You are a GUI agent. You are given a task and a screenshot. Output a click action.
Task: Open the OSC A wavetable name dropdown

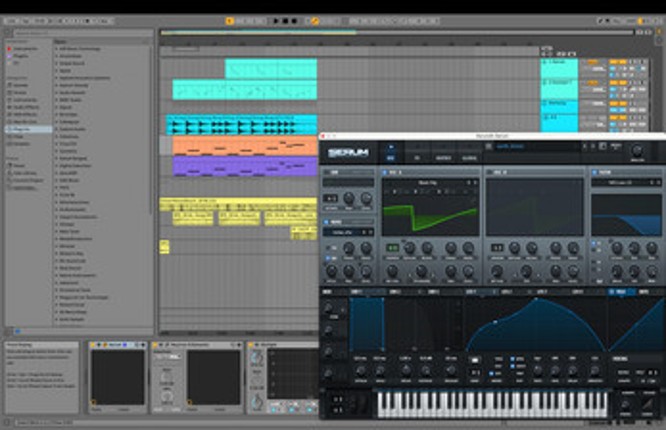[427, 183]
